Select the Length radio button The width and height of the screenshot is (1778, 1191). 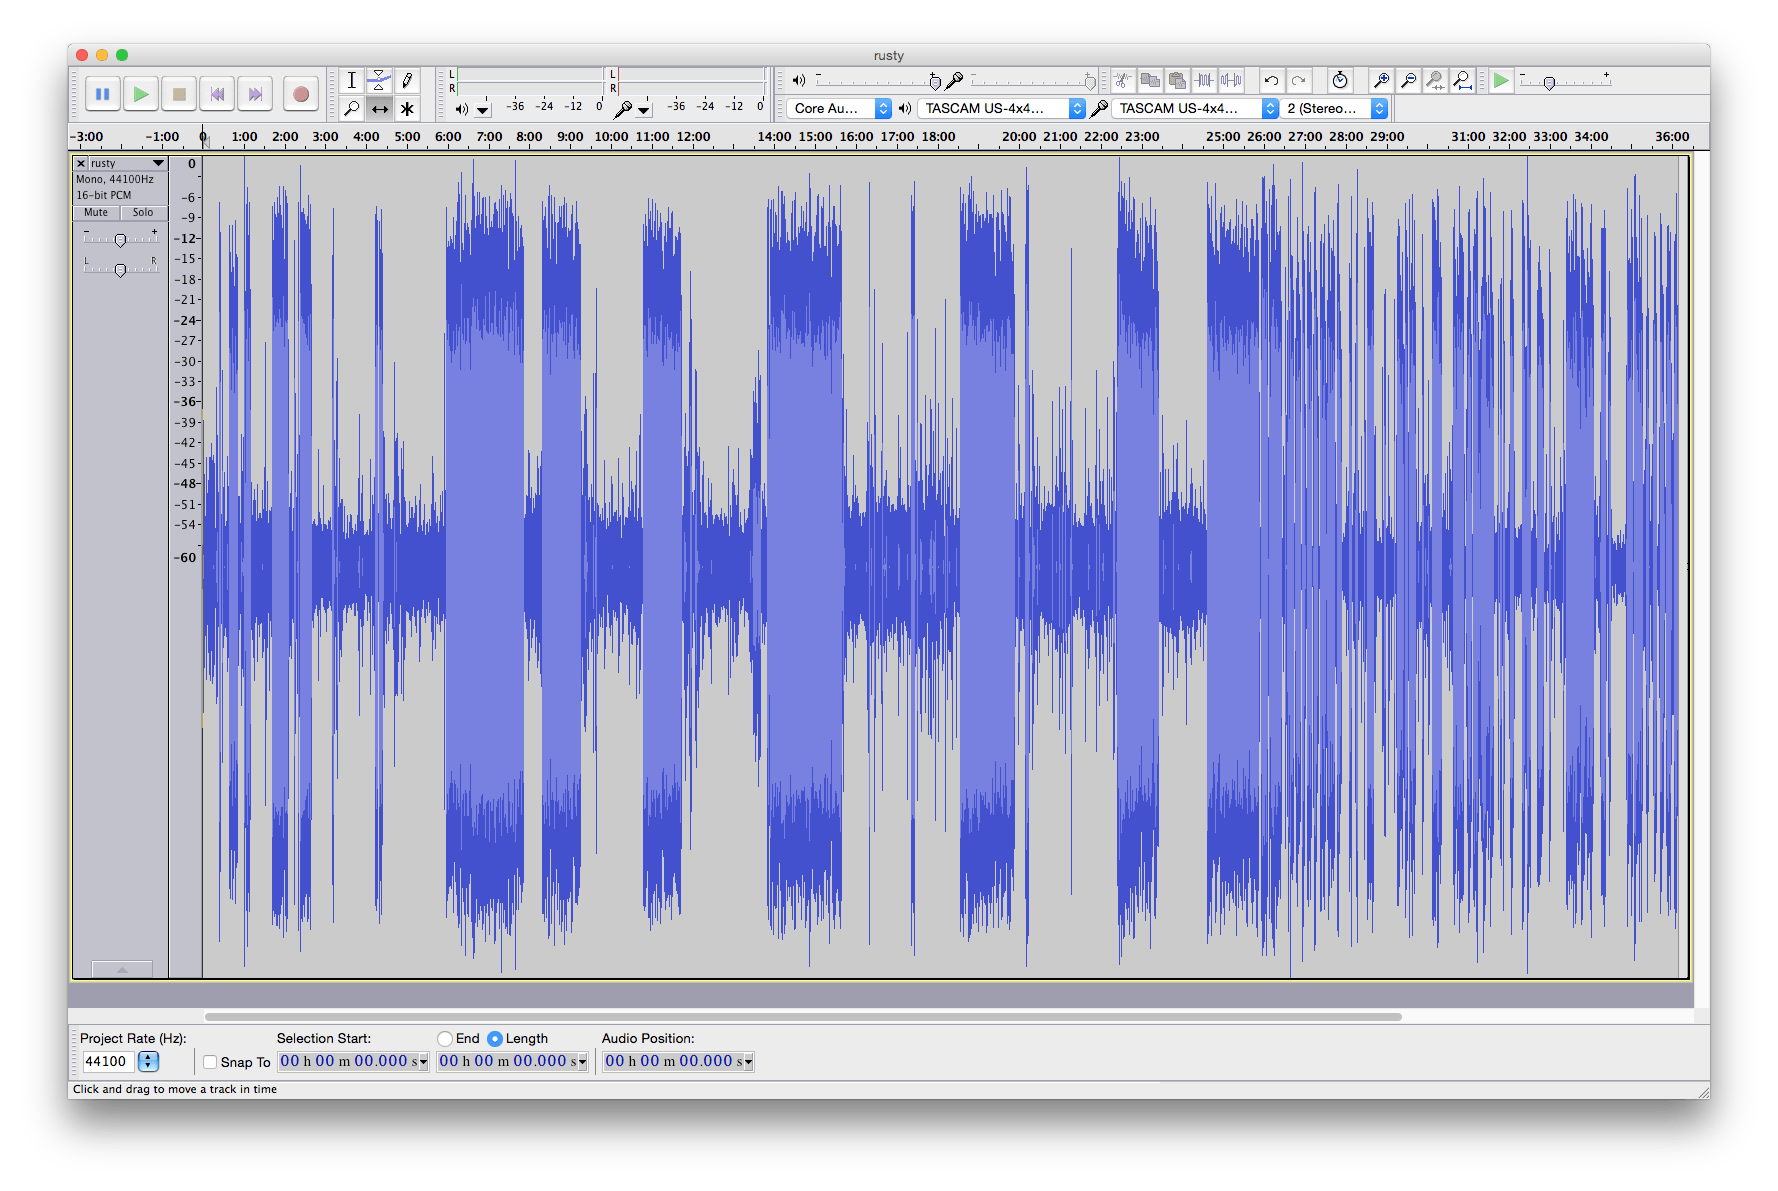[494, 1039]
